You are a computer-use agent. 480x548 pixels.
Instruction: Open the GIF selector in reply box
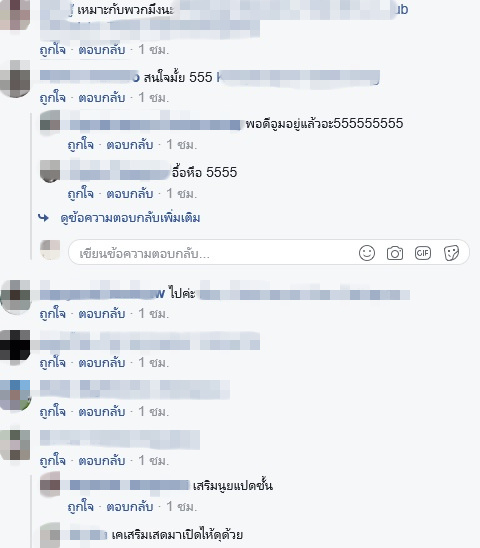pos(423,253)
